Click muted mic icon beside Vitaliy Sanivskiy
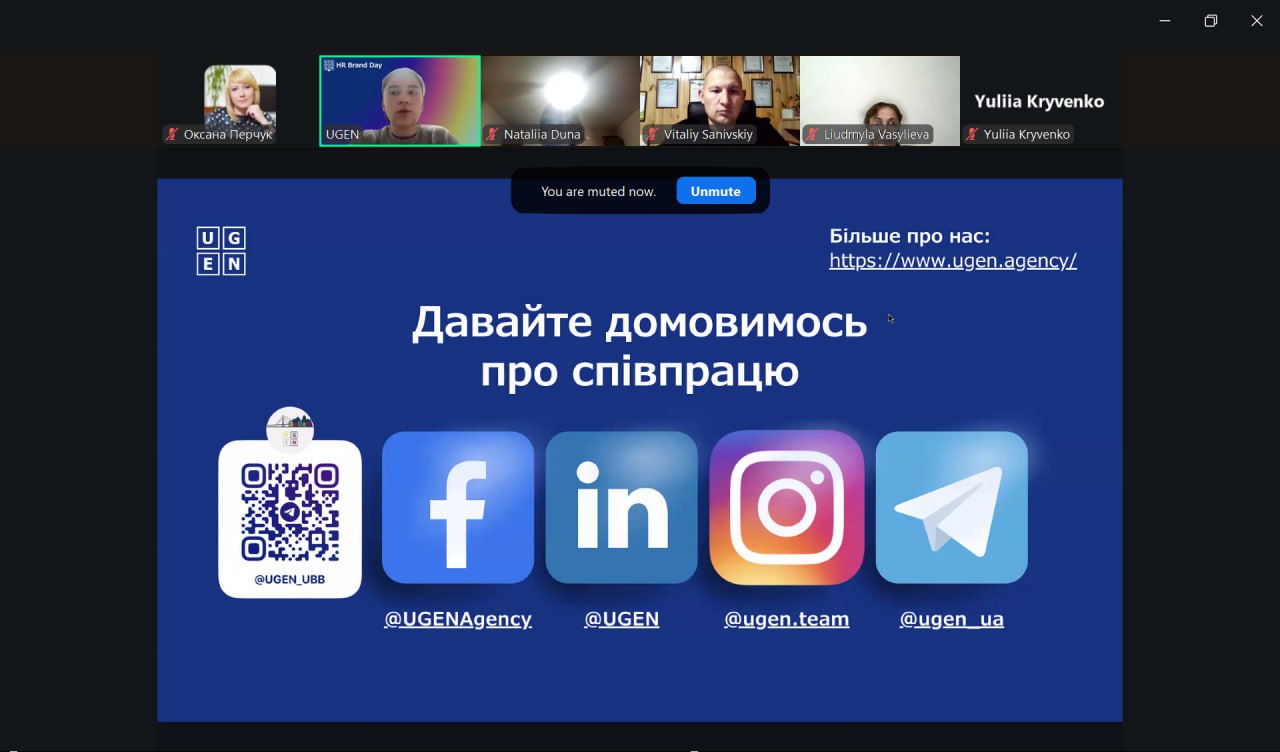Screen dimensions: 1280x752 click(x=652, y=134)
